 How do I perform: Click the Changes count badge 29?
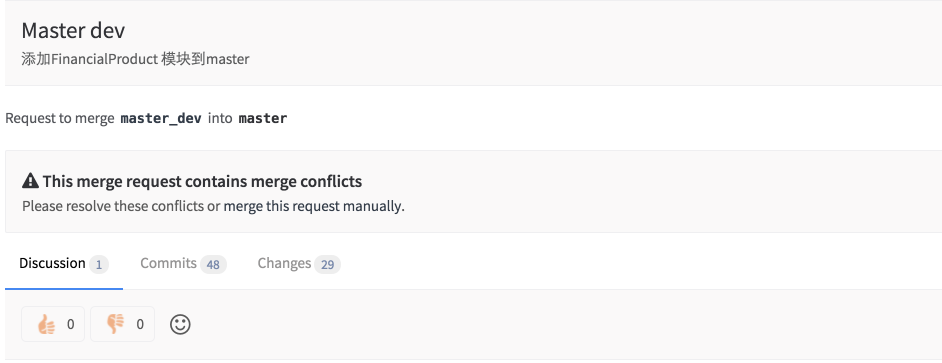[x=327, y=264]
